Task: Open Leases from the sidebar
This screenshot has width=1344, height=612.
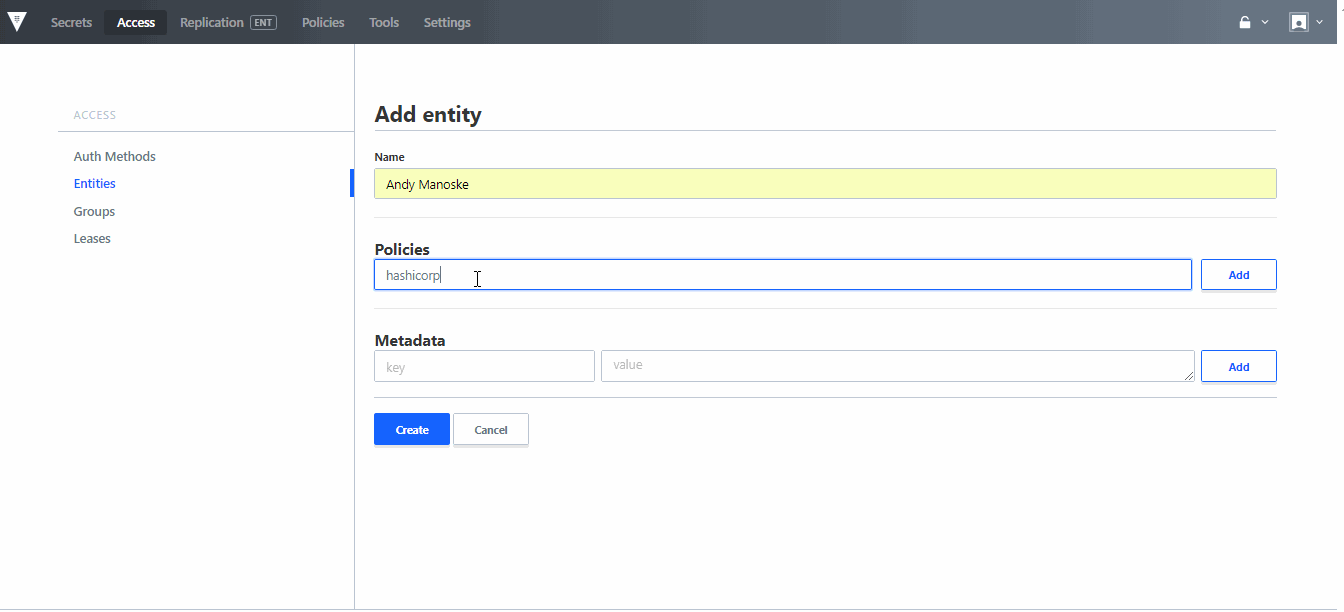Action: click(92, 239)
